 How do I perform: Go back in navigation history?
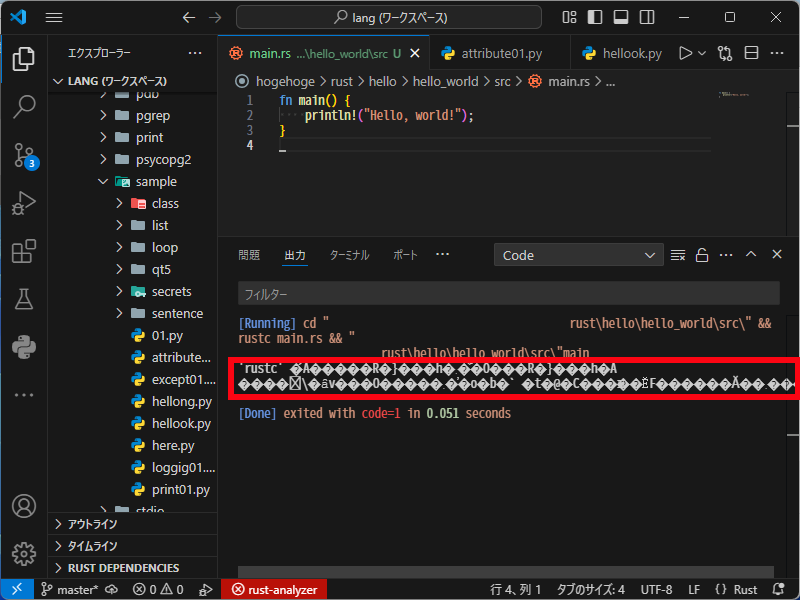pos(189,17)
